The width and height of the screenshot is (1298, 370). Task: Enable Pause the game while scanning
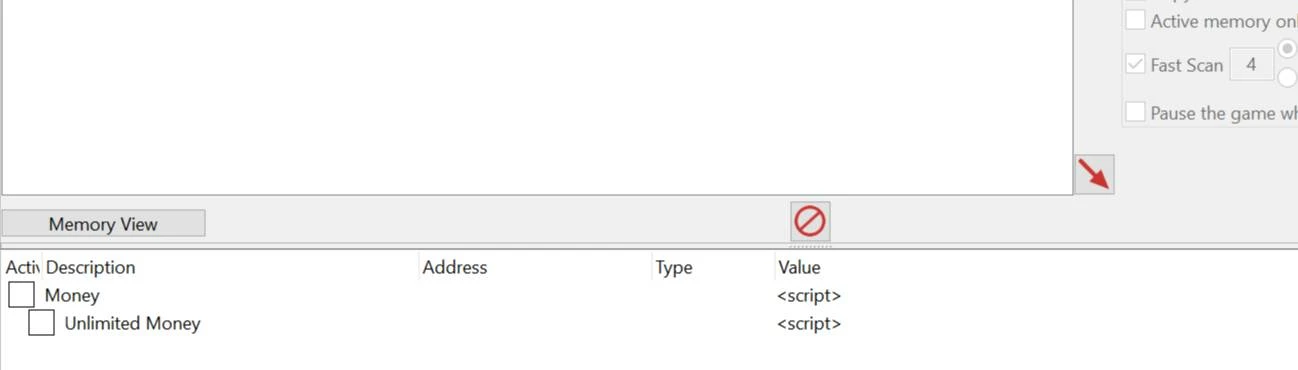coord(1135,112)
